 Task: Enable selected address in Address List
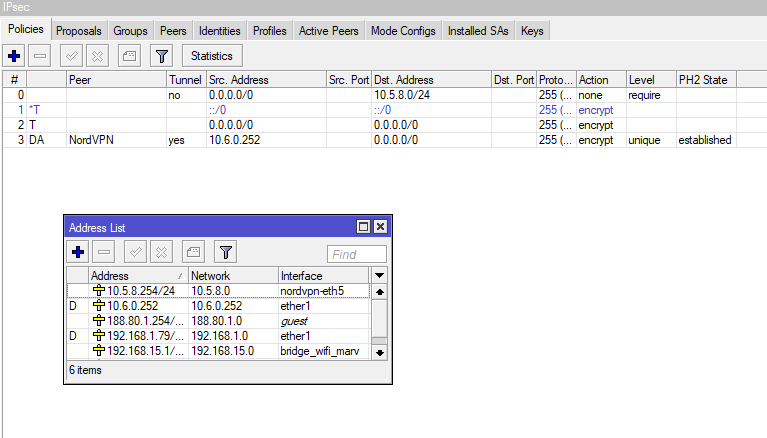(135, 253)
